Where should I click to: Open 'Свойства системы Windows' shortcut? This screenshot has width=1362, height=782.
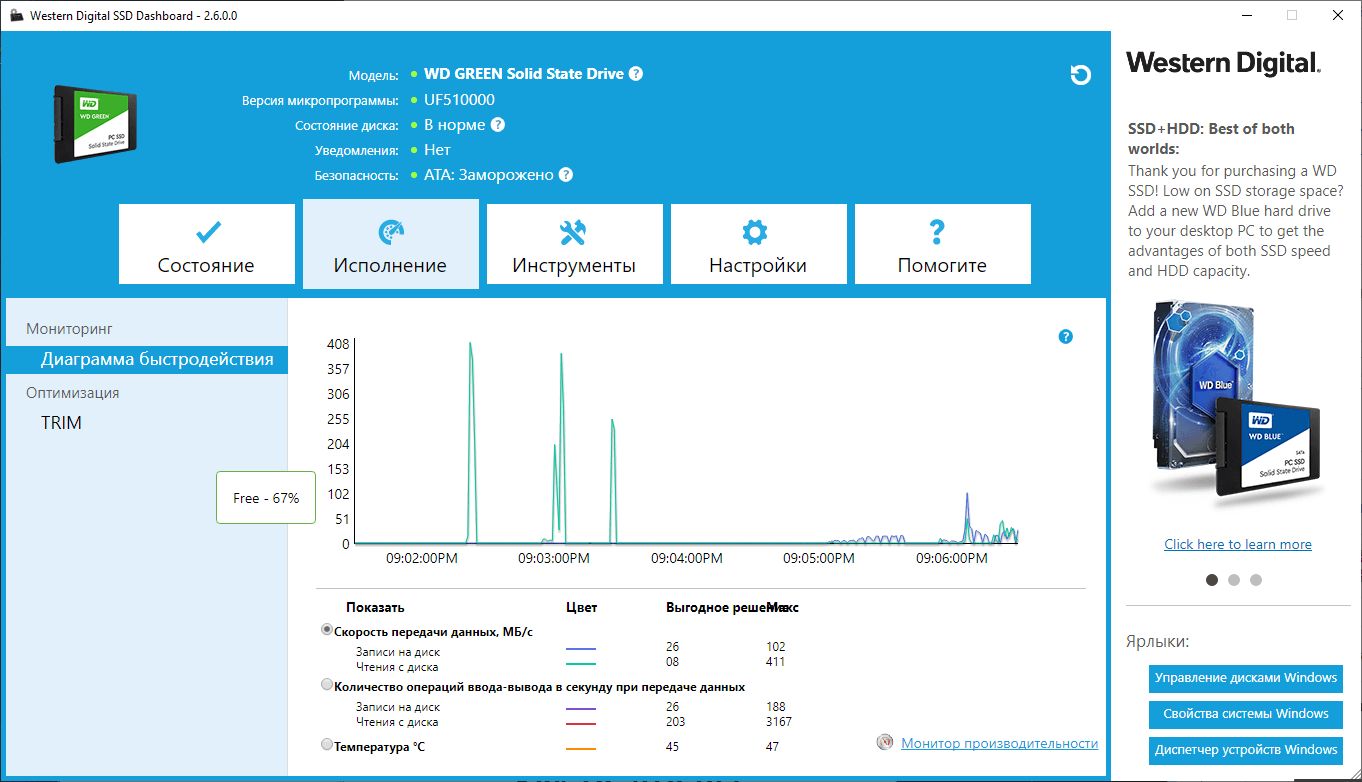[1246, 714]
